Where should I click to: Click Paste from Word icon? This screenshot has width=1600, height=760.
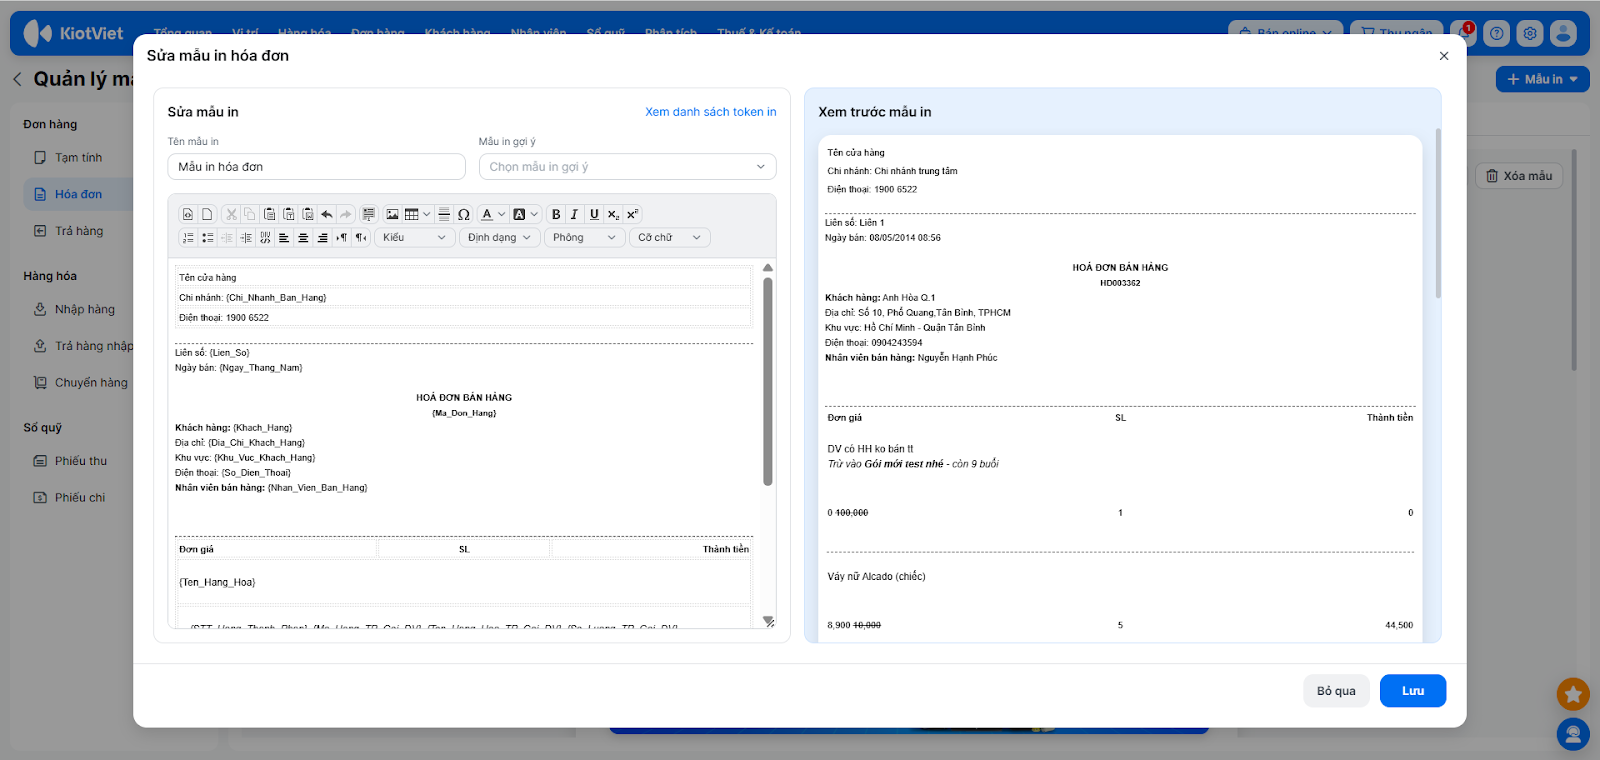pos(308,214)
